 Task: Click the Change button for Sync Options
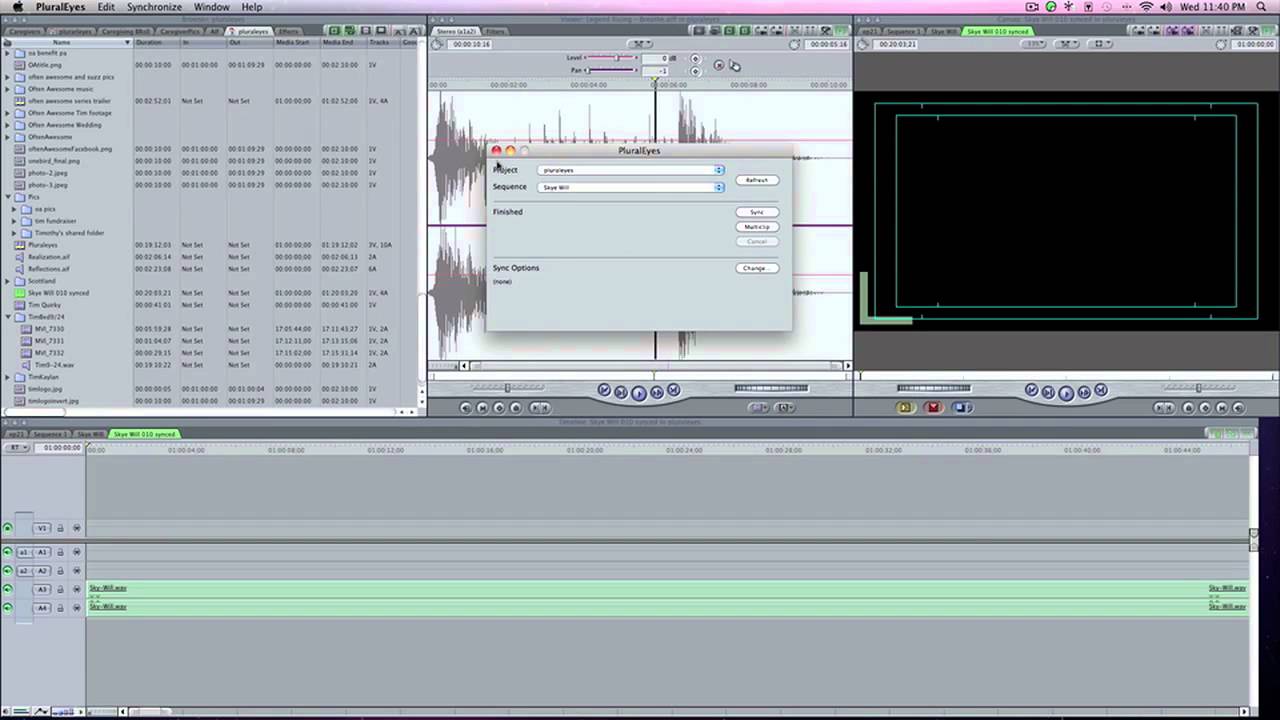pyautogui.click(x=755, y=268)
